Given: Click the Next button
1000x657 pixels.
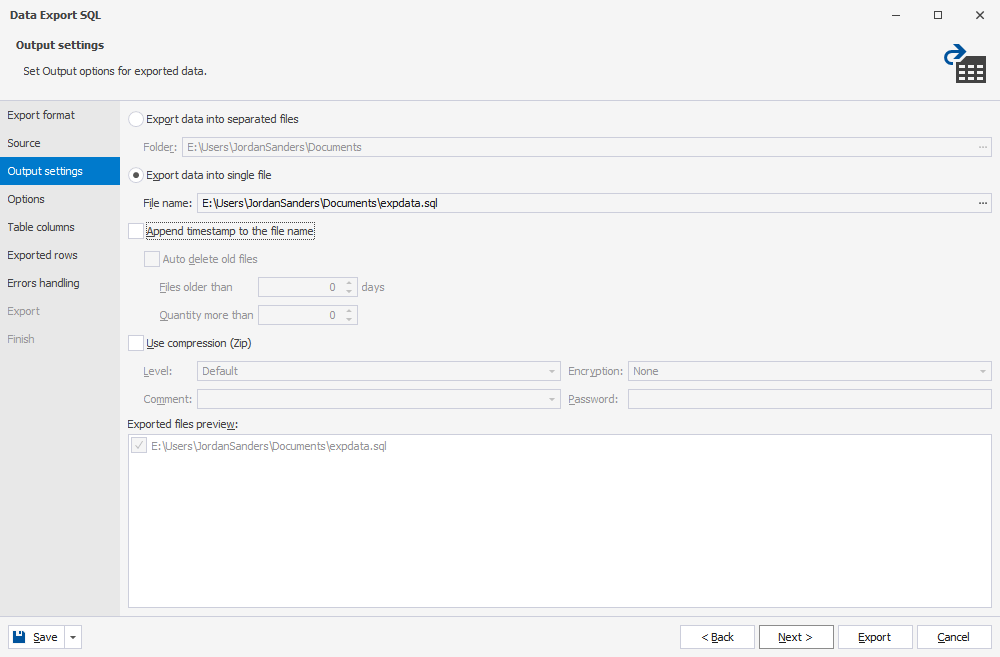Looking at the screenshot, I should 796,636.
